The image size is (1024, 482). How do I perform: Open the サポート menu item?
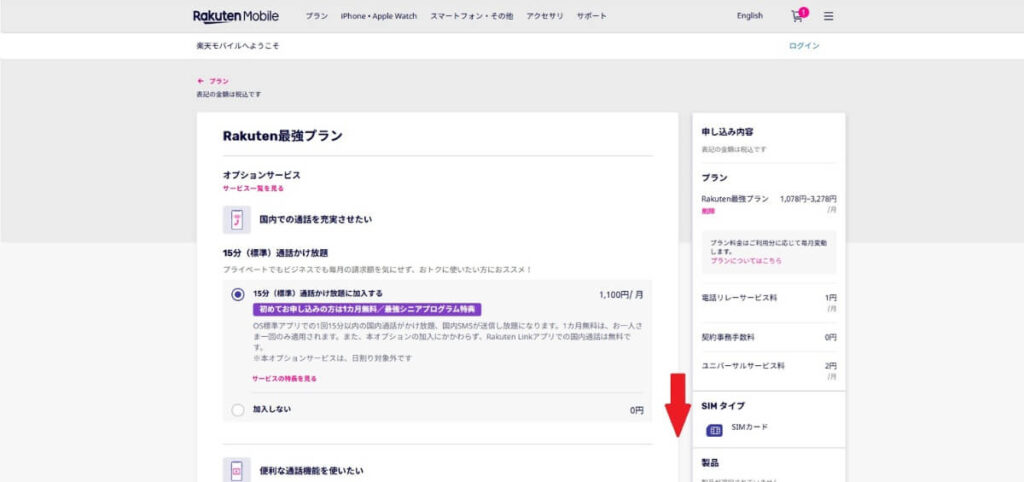point(592,16)
